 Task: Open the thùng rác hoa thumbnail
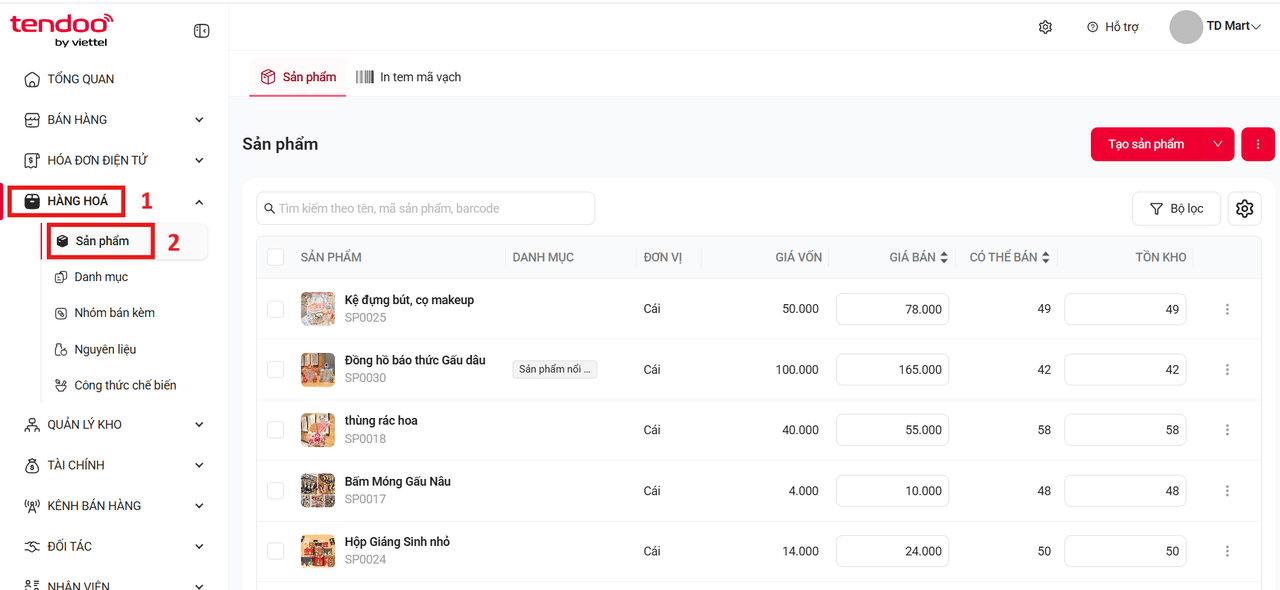318,430
